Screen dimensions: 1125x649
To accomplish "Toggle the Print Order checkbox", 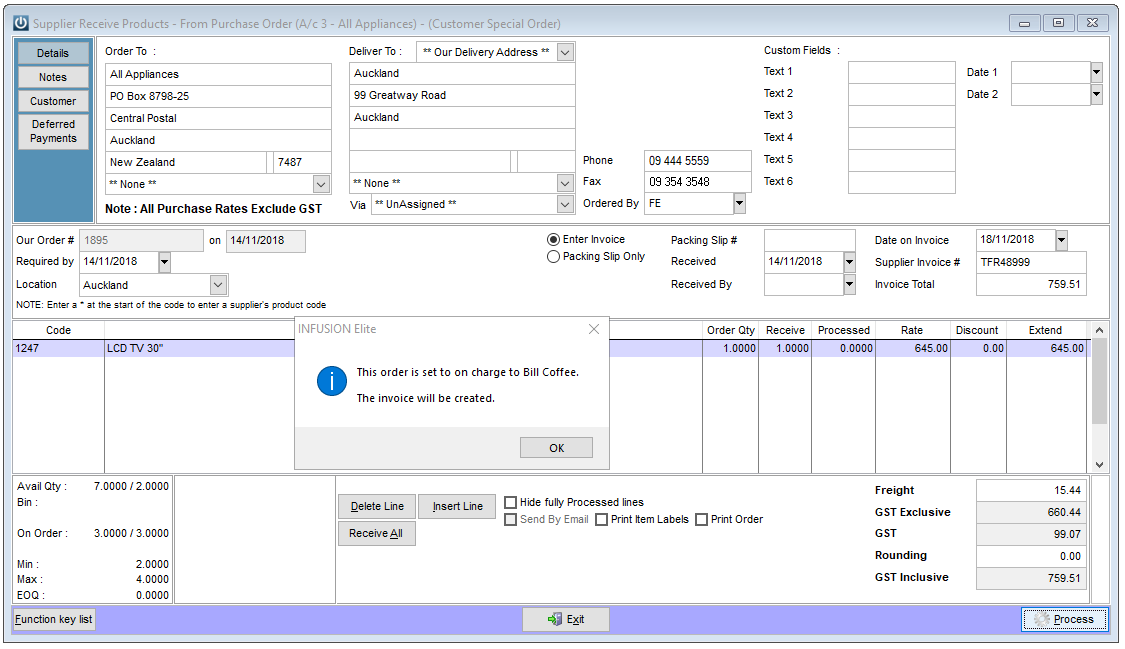I will pos(702,520).
